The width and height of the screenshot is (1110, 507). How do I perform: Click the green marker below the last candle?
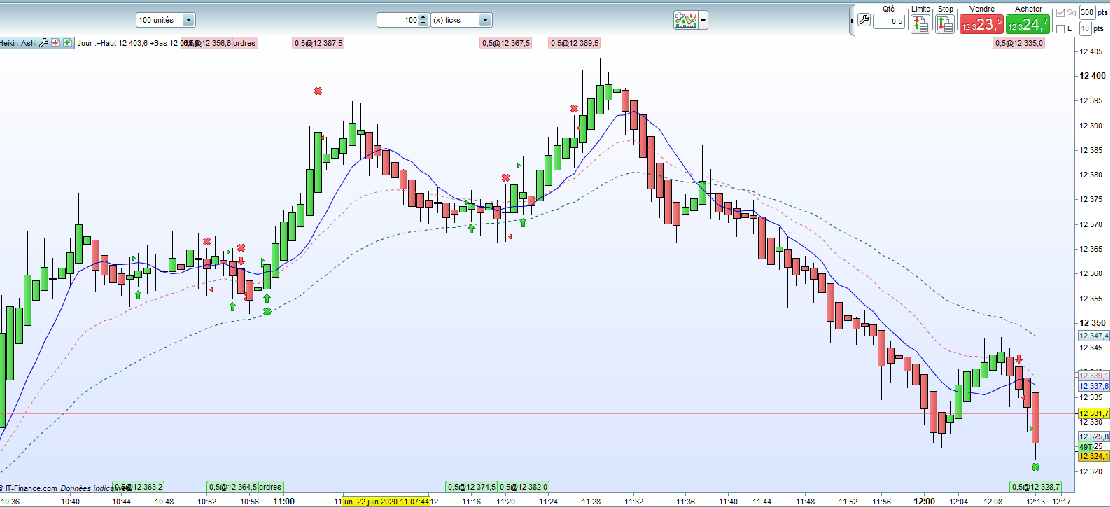(x=1035, y=467)
